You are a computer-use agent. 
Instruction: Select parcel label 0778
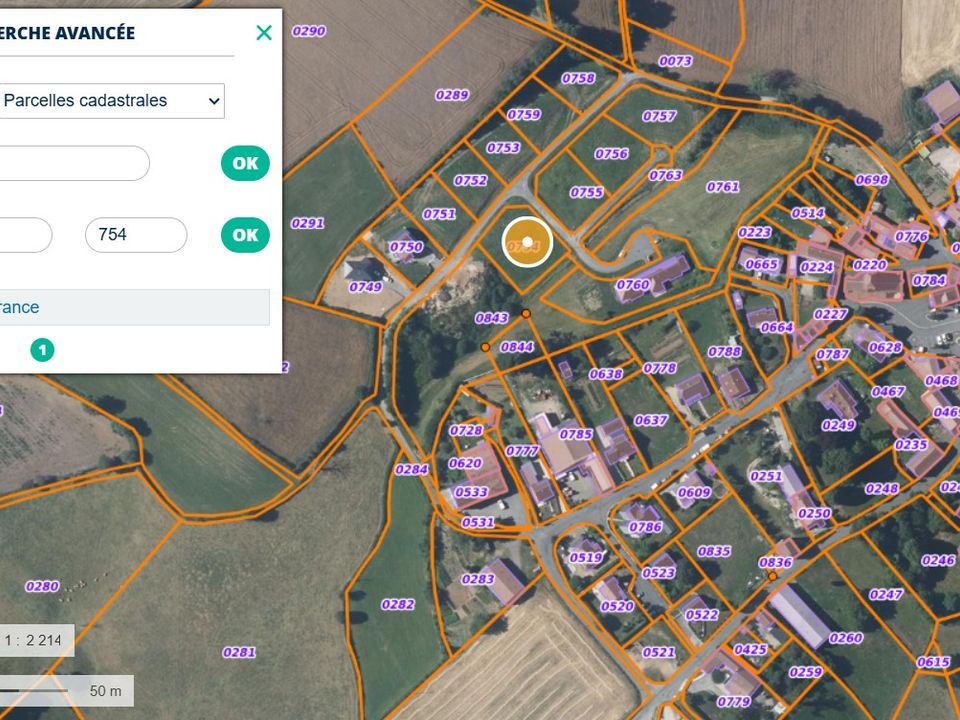(659, 368)
